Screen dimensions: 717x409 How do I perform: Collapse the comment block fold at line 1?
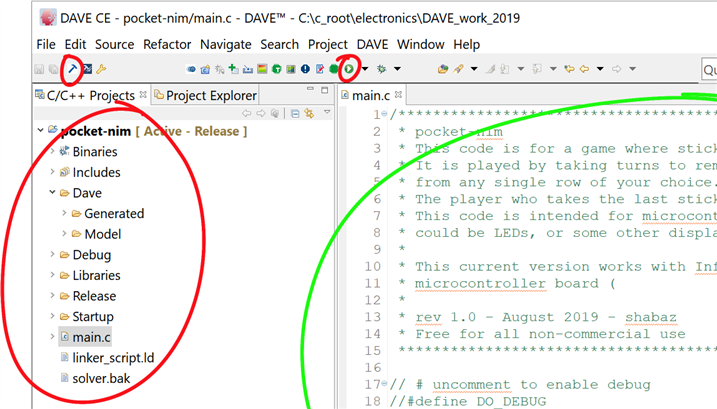[384, 114]
